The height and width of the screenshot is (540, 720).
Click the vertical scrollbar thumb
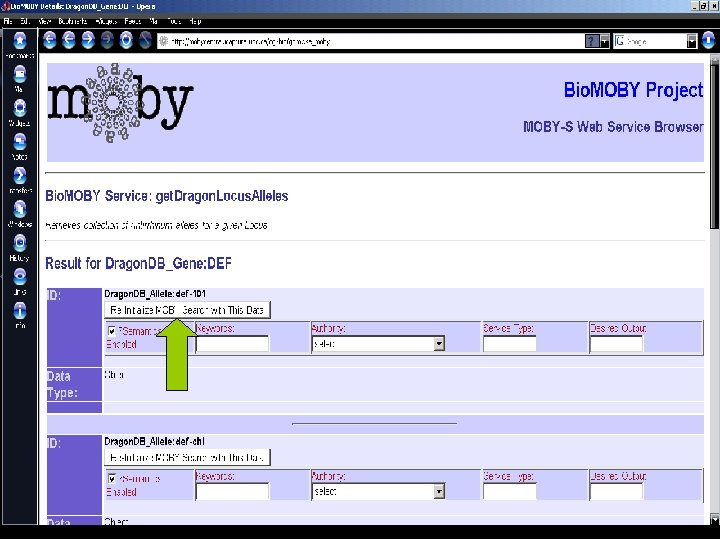click(x=714, y=146)
